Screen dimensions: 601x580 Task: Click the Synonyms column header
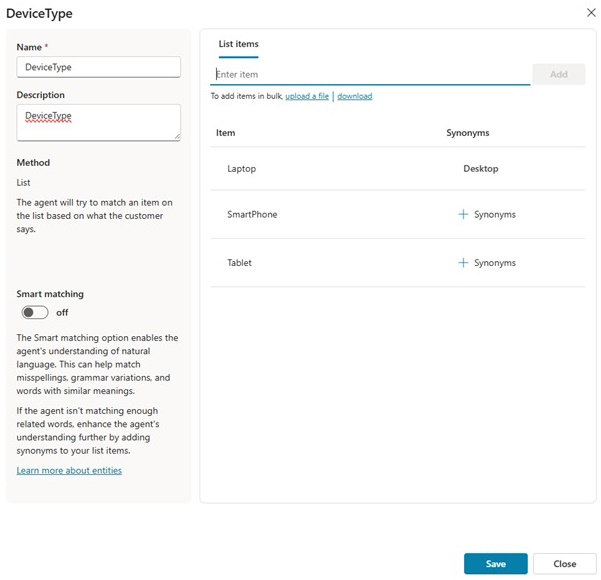pos(467,132)
